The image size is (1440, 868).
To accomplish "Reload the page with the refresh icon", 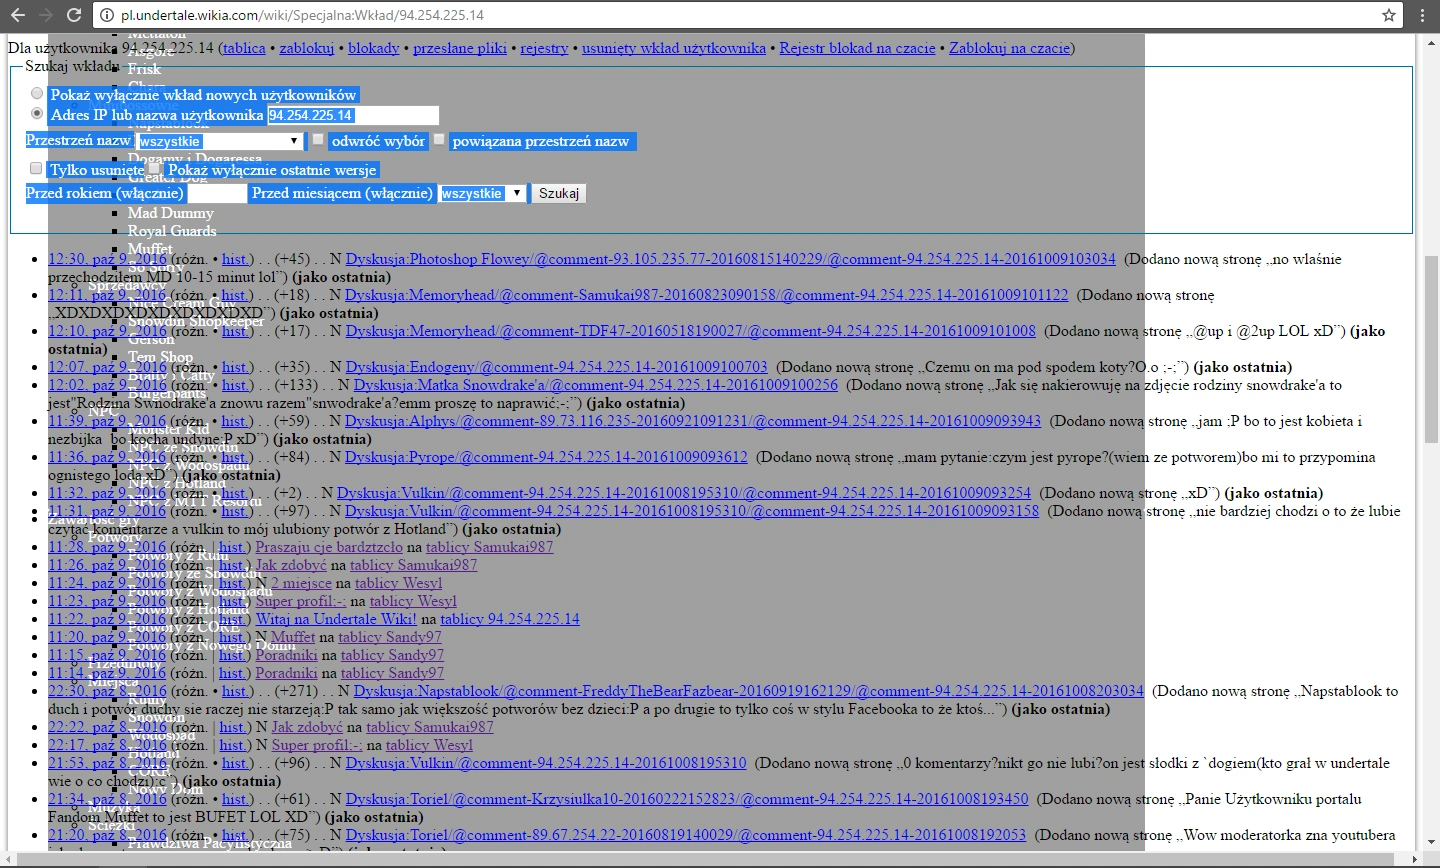I will click(73, 15).
